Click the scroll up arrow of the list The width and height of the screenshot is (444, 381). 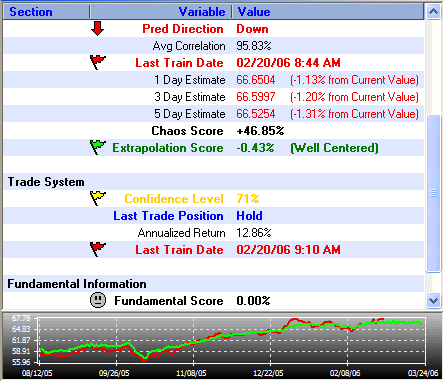click(x=433, y=12)
